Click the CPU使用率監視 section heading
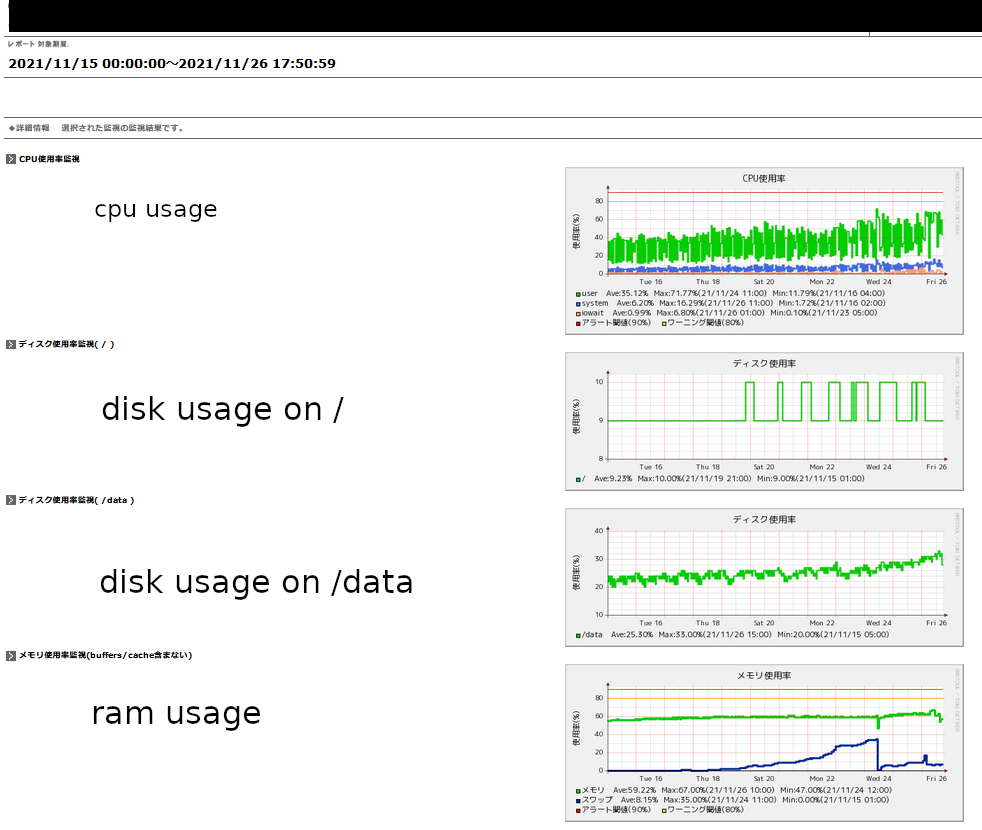Screen dimensions: 982x830 coord(49,159)
